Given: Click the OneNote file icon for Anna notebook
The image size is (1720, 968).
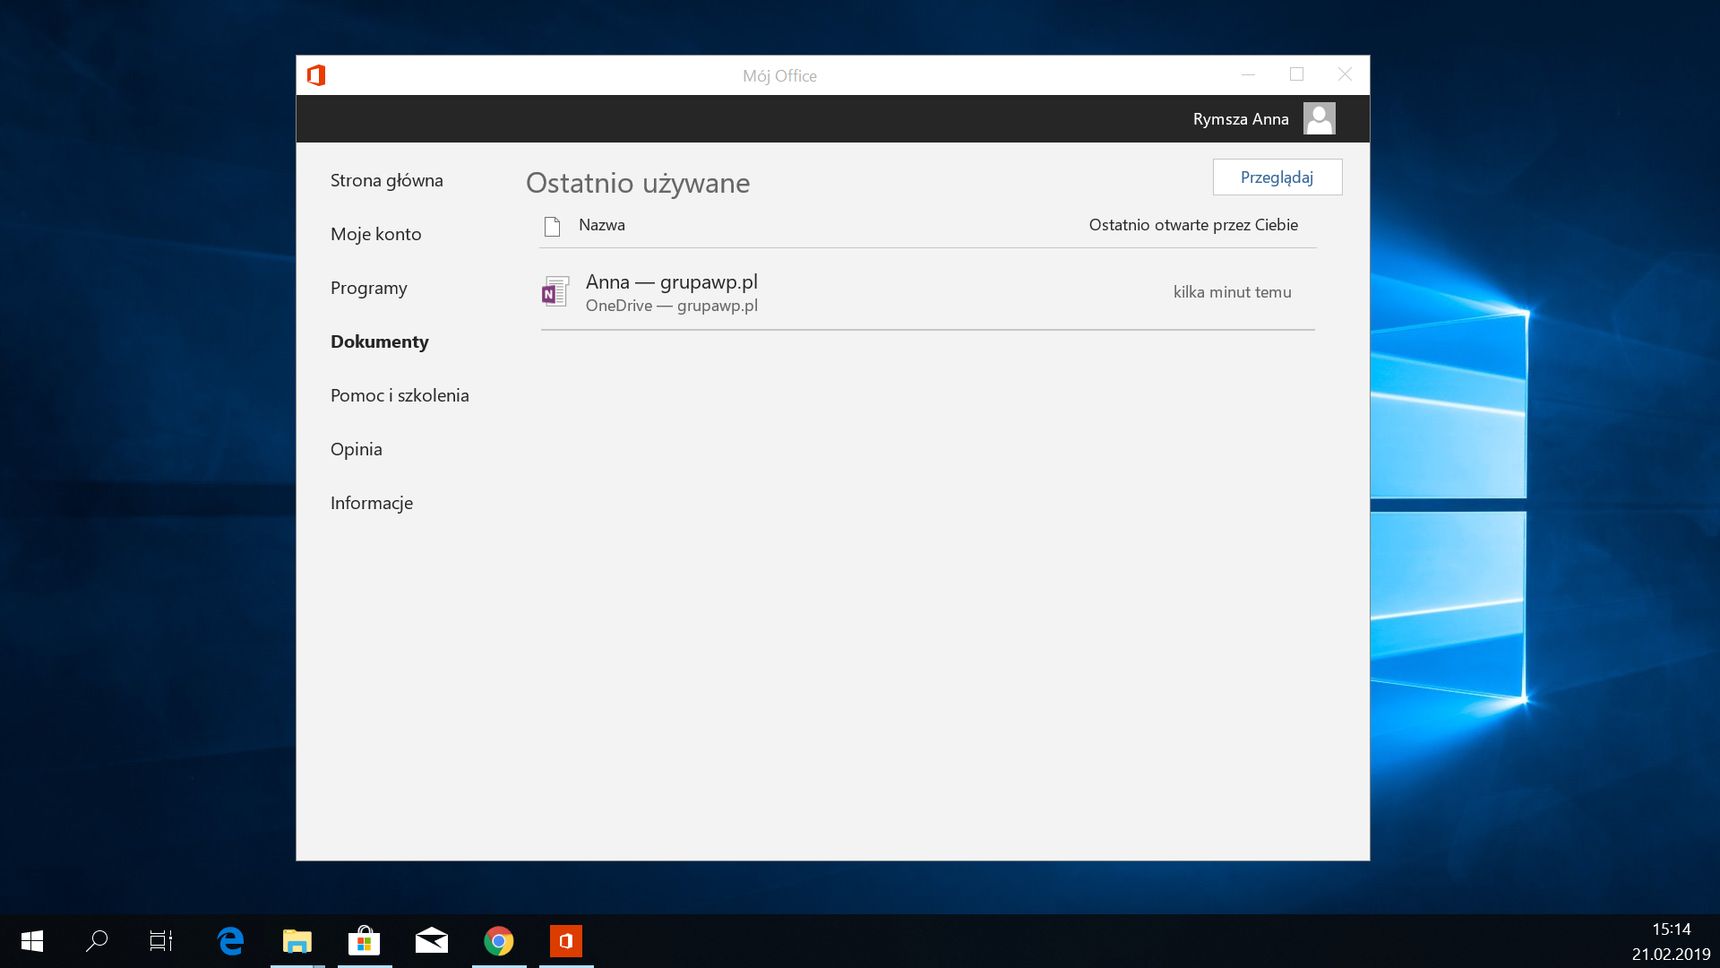Looking at the screenshot, I should 555,291.
